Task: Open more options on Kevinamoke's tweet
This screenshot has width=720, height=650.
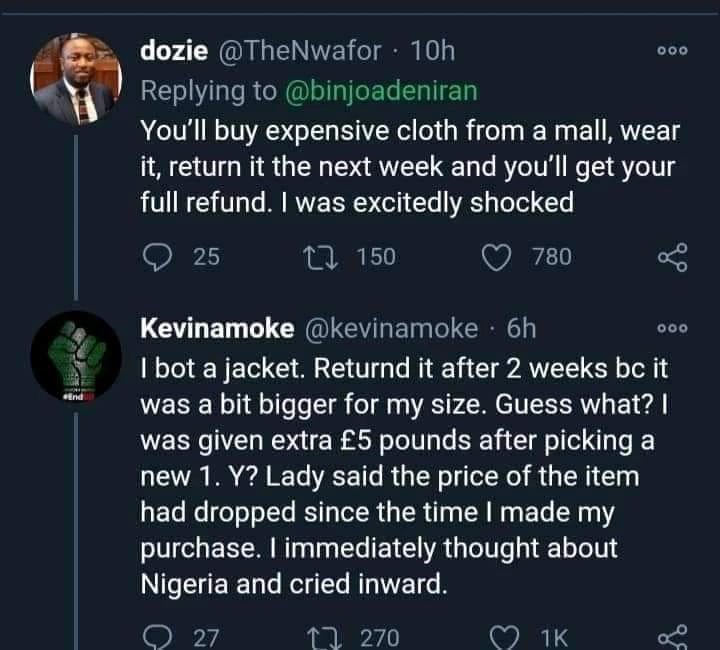Action: coord(673,330)
